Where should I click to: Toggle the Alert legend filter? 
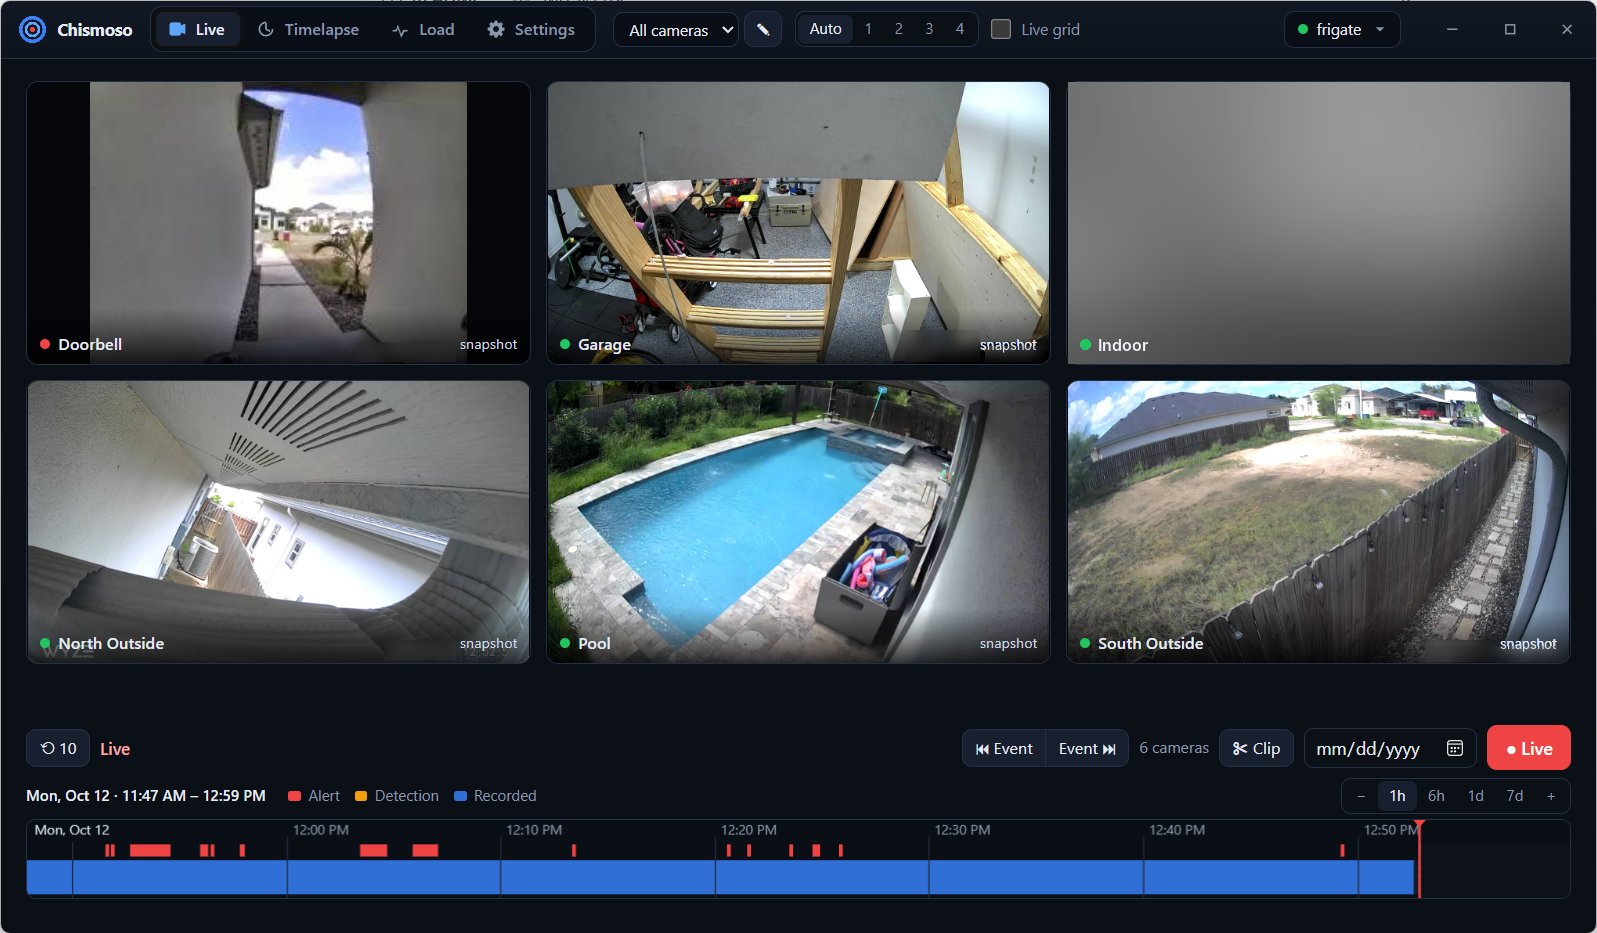coord(314,796)
